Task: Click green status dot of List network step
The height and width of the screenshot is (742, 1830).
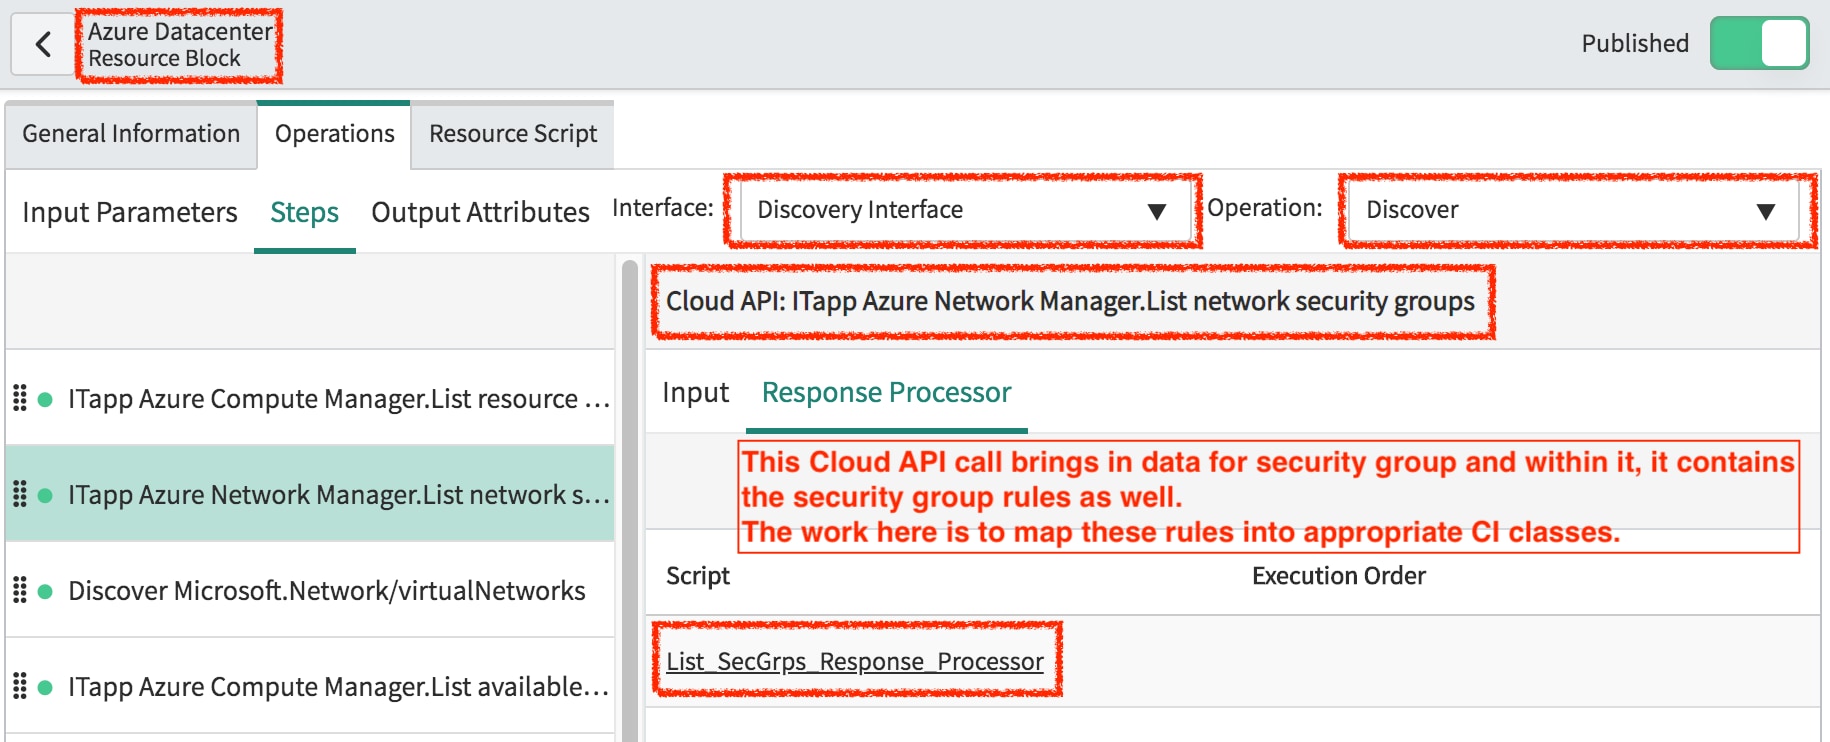Action: (45, 496)
